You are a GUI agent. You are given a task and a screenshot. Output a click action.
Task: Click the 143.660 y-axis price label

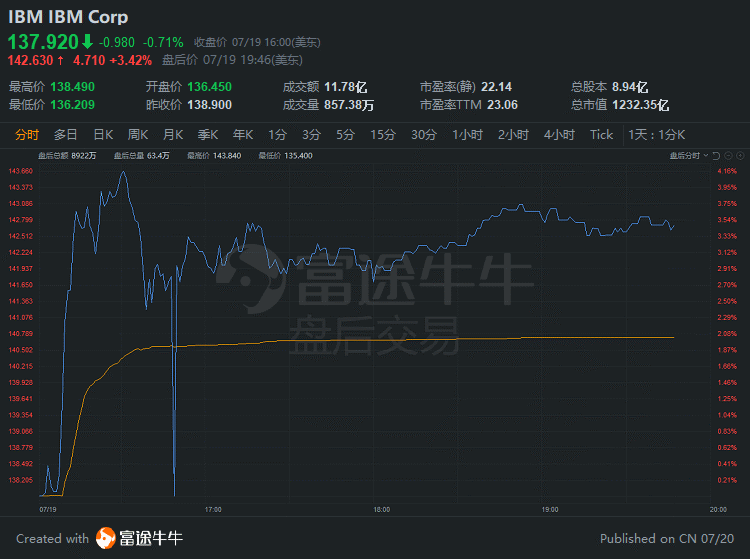(21, 171)
